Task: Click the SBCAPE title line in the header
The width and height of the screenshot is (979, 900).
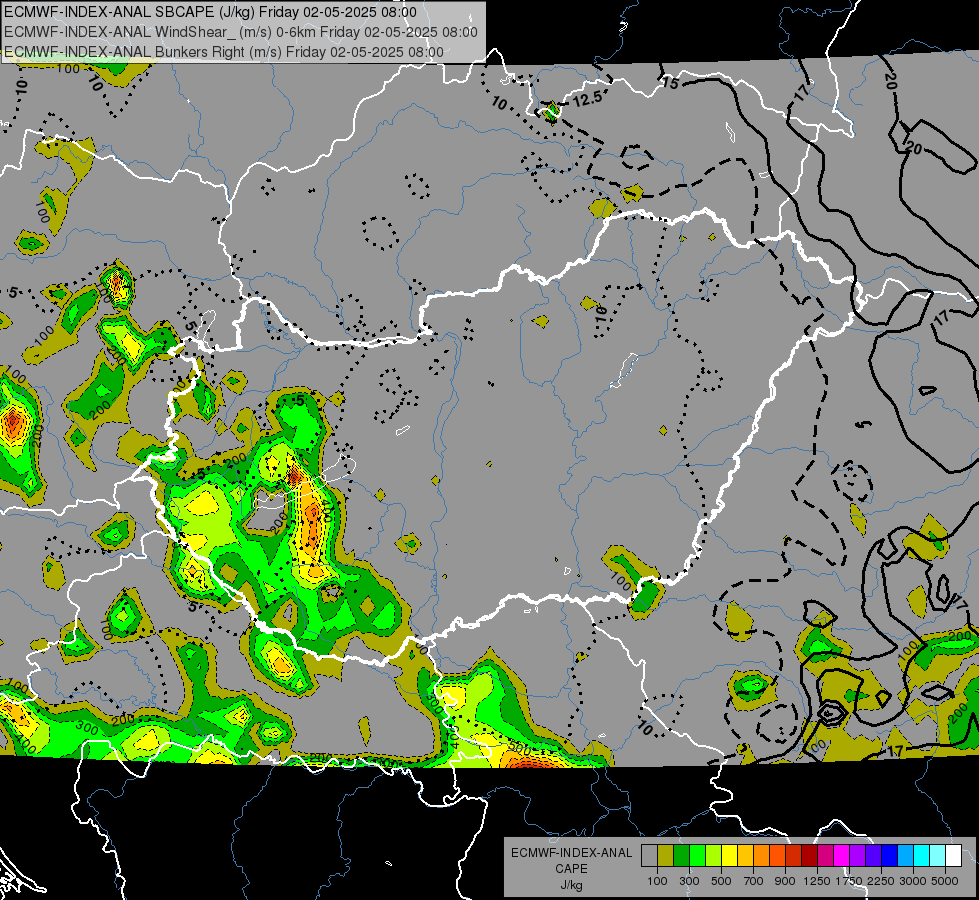Action: pos(210,12)
